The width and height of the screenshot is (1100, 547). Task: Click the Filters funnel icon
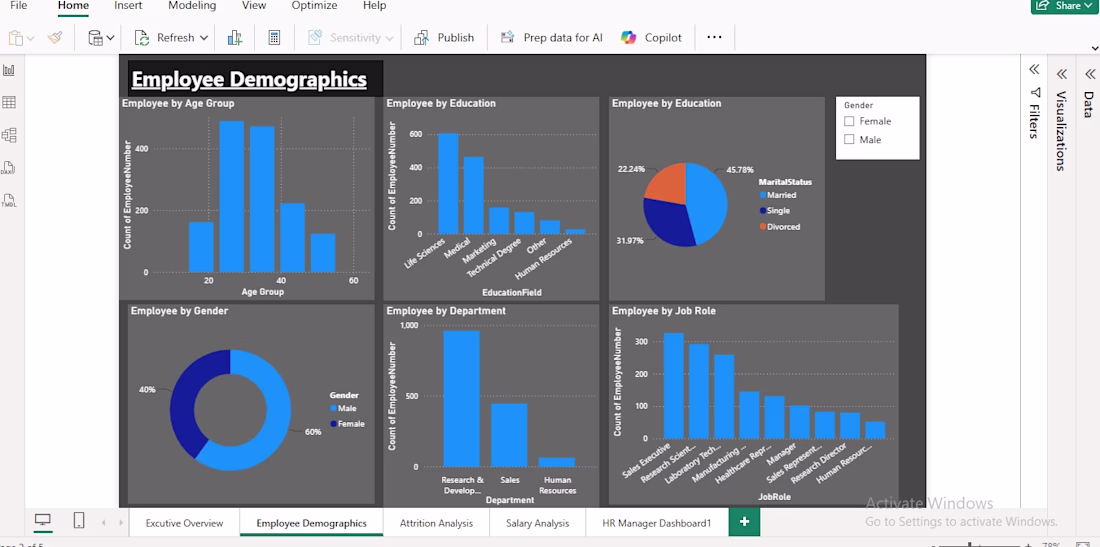(1034, 93)
